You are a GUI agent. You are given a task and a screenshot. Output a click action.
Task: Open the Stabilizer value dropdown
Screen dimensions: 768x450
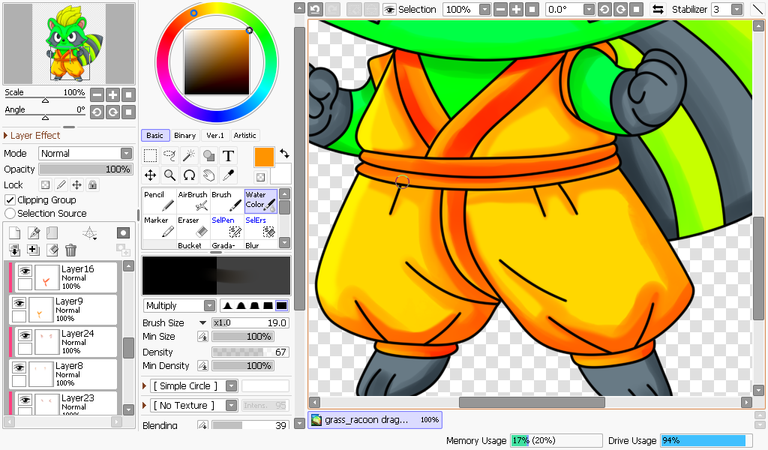[x=737, y=9]
